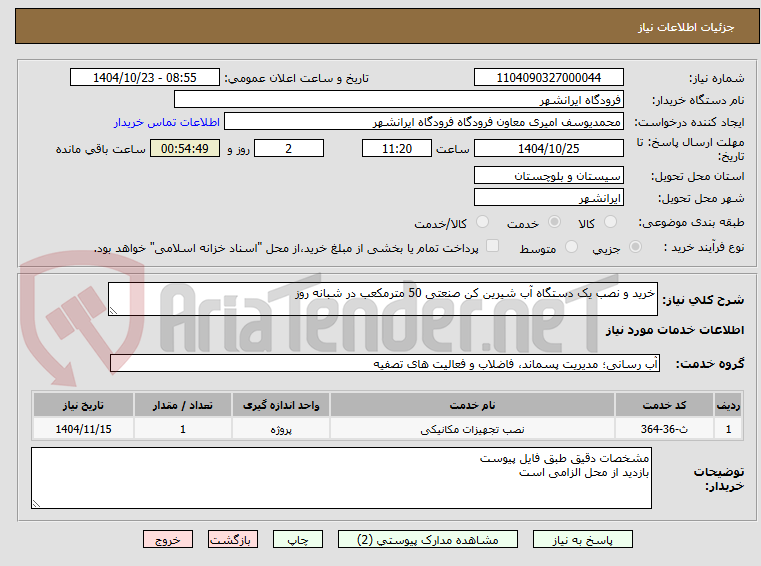The height and width of the screenshot is (566, 761).
Task: Click the request creator field محمدیوسف امیری
Action: pos(424,122)
